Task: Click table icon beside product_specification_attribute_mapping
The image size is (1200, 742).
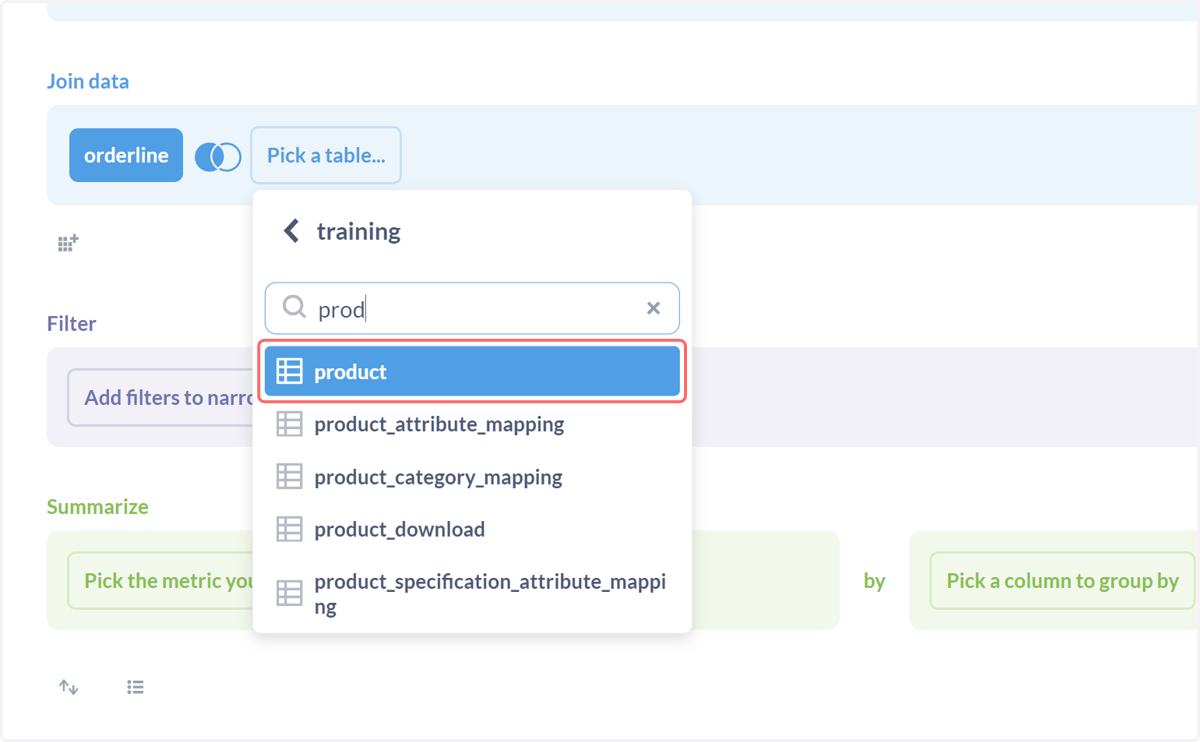Action: [289, 593]
